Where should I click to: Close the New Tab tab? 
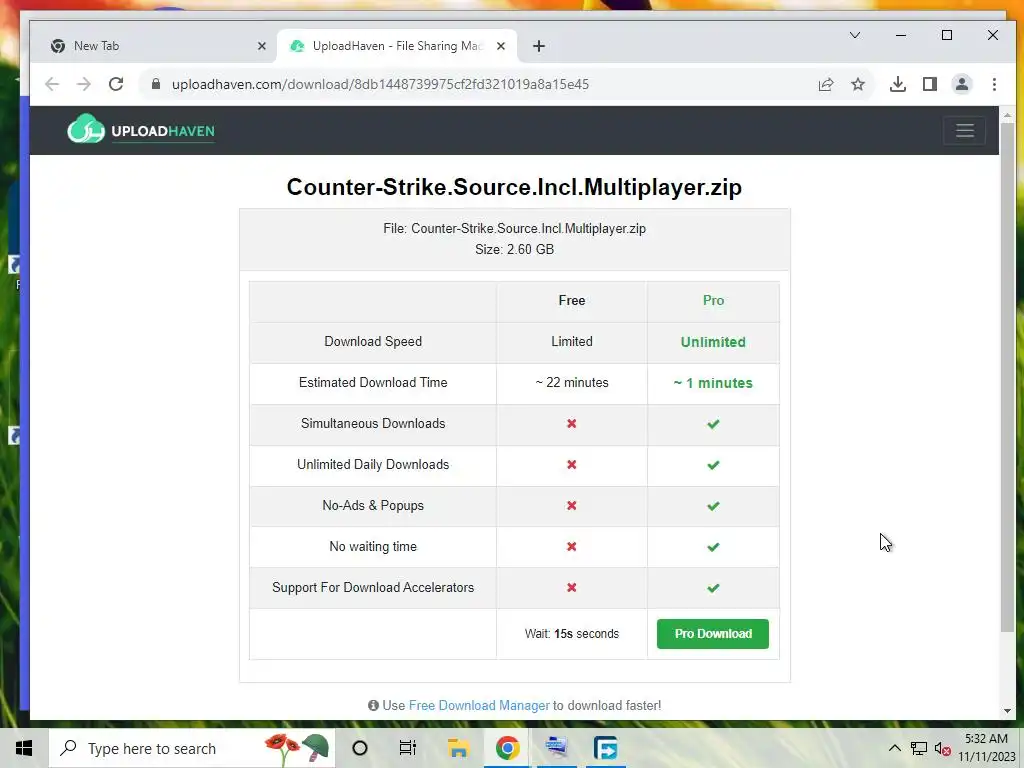[x=262, y=46]
